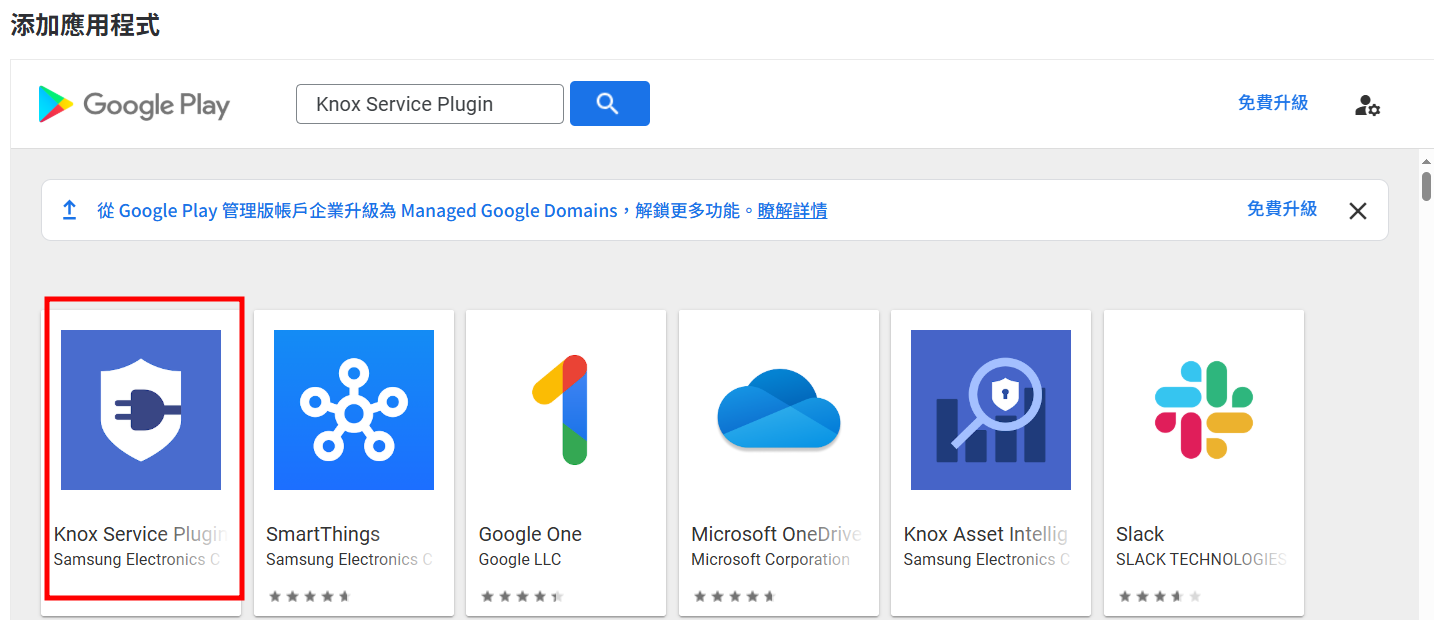Image resolution: width=1434 pixels, height=620 pixels.
Task: Click the 免費升級 link in the header
Action: (x=1273, y=103)
